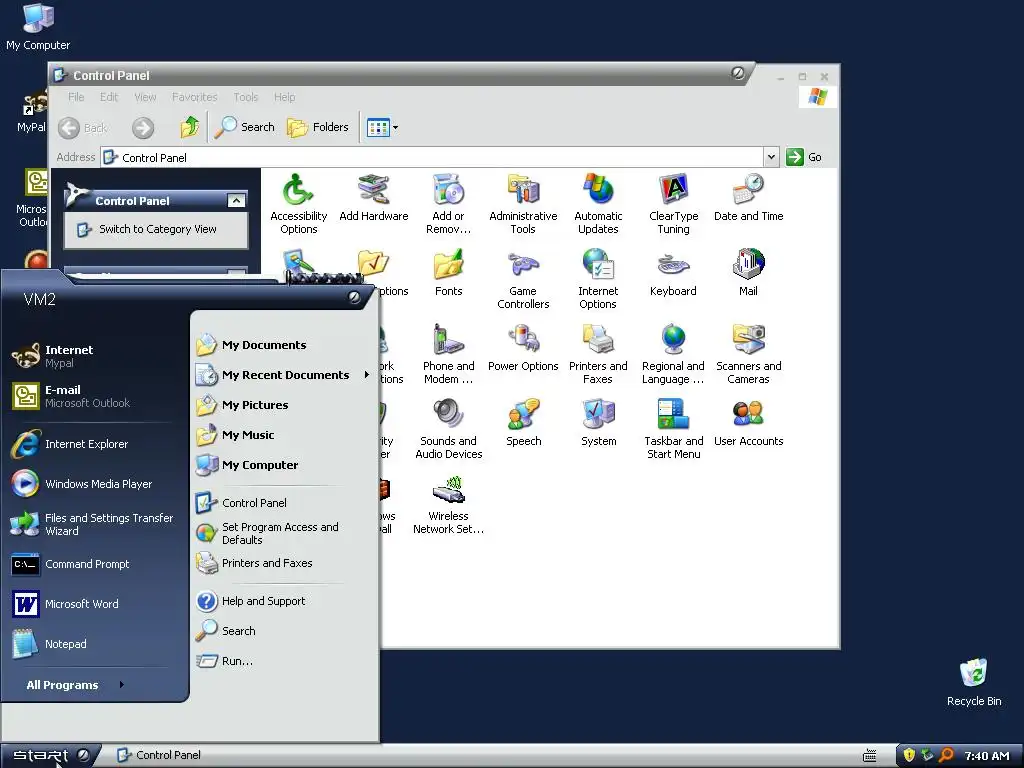Open Recycle Bin desktop icon
This screenshot has width=1024, height=768.
point(974,682)
